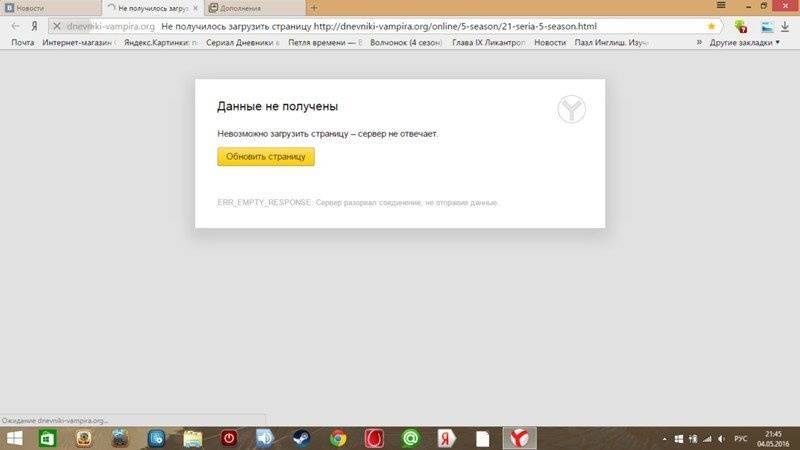Open the green extension icon with badge

point(741,27)
